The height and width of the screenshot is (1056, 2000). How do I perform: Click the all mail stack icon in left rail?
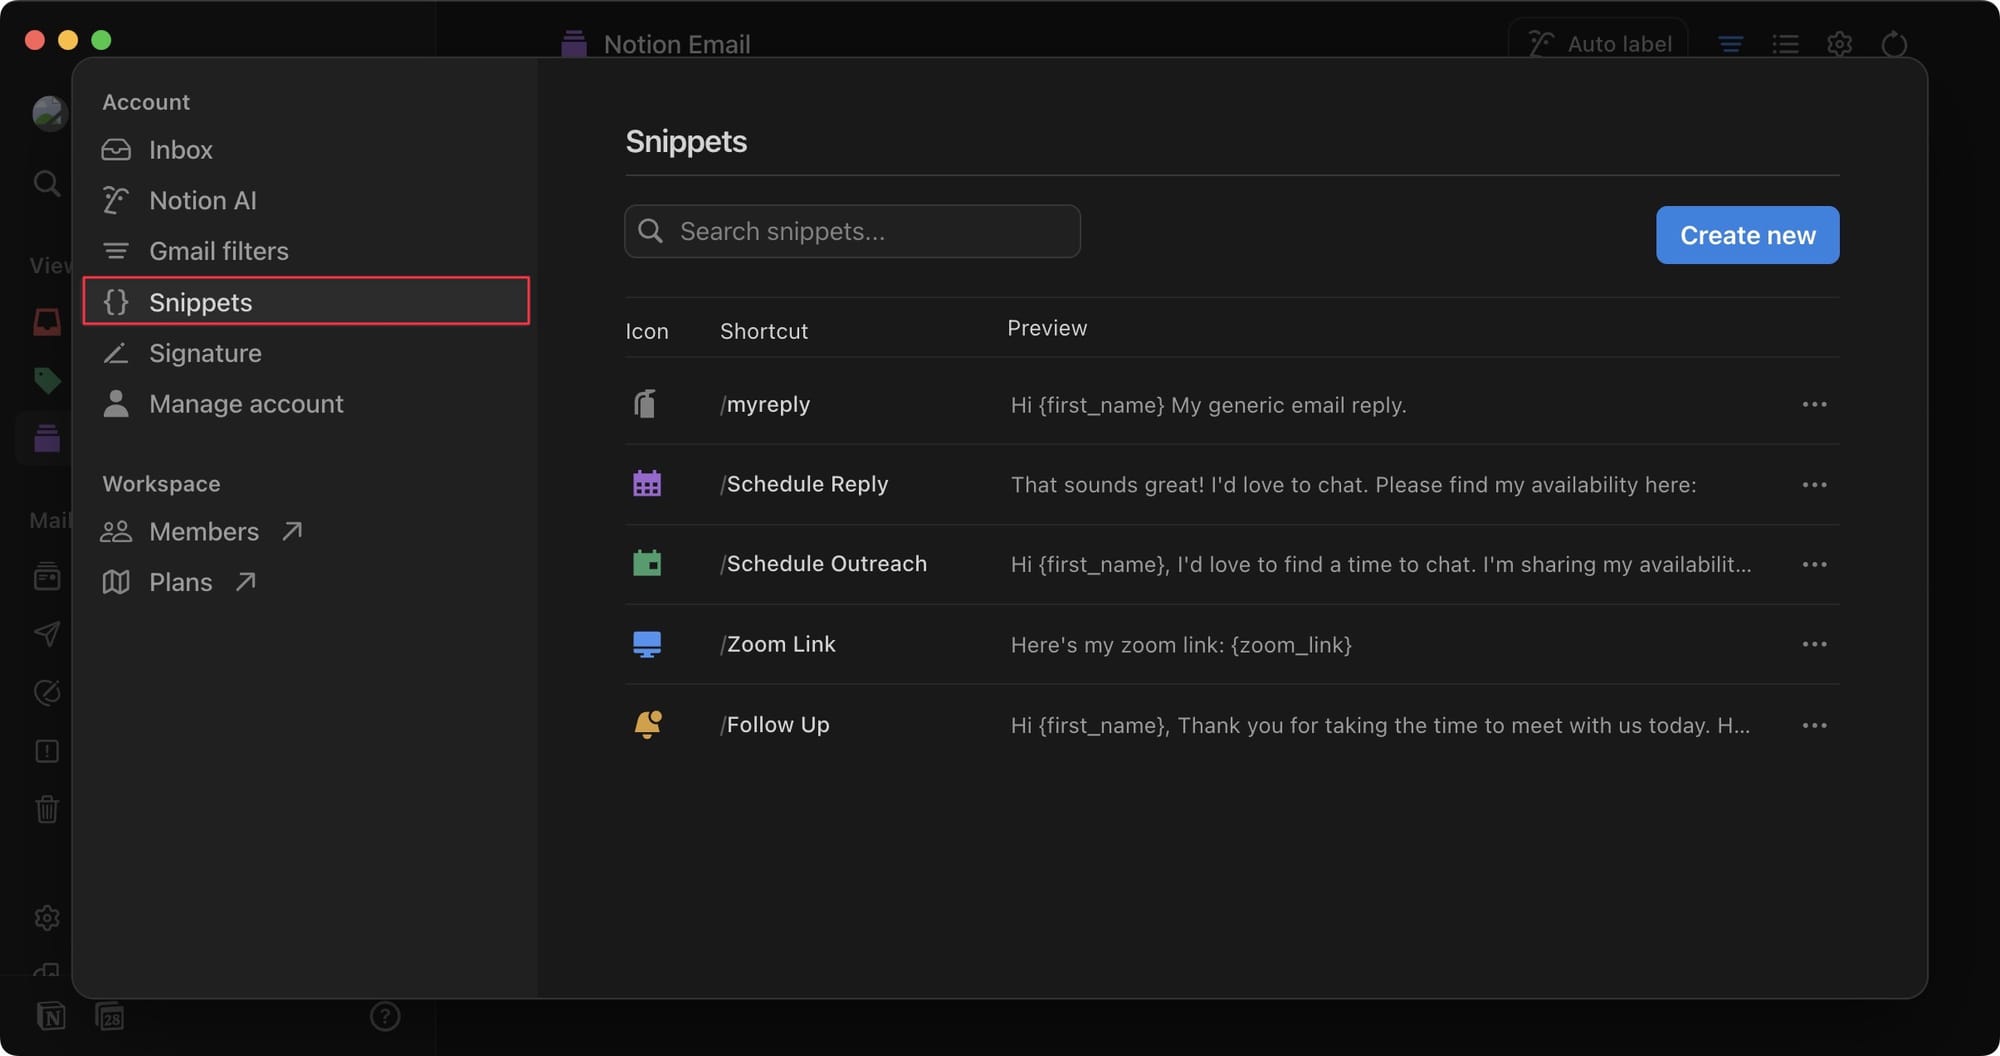pyautogui.click(x=46, y=576)
